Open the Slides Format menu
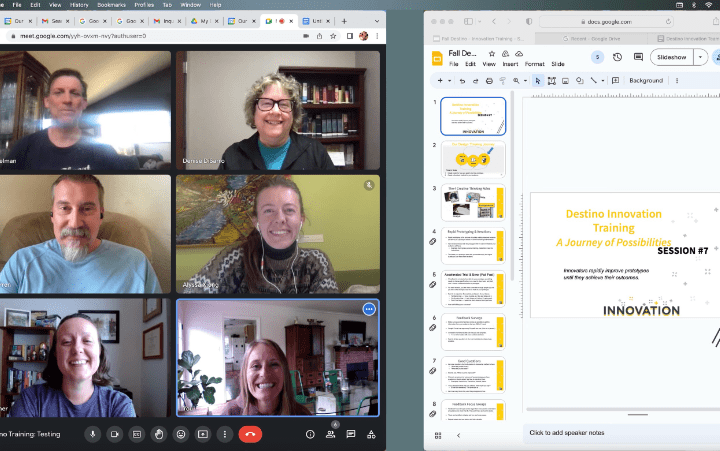This screenshot has height=451, width=720. [534, 64]
